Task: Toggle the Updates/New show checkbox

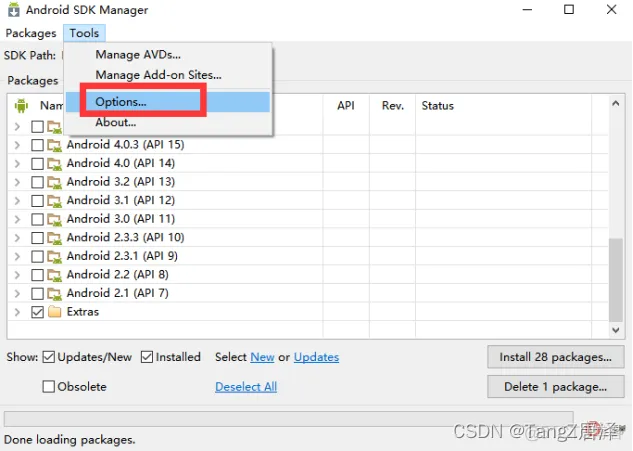Action: point(48,357)
